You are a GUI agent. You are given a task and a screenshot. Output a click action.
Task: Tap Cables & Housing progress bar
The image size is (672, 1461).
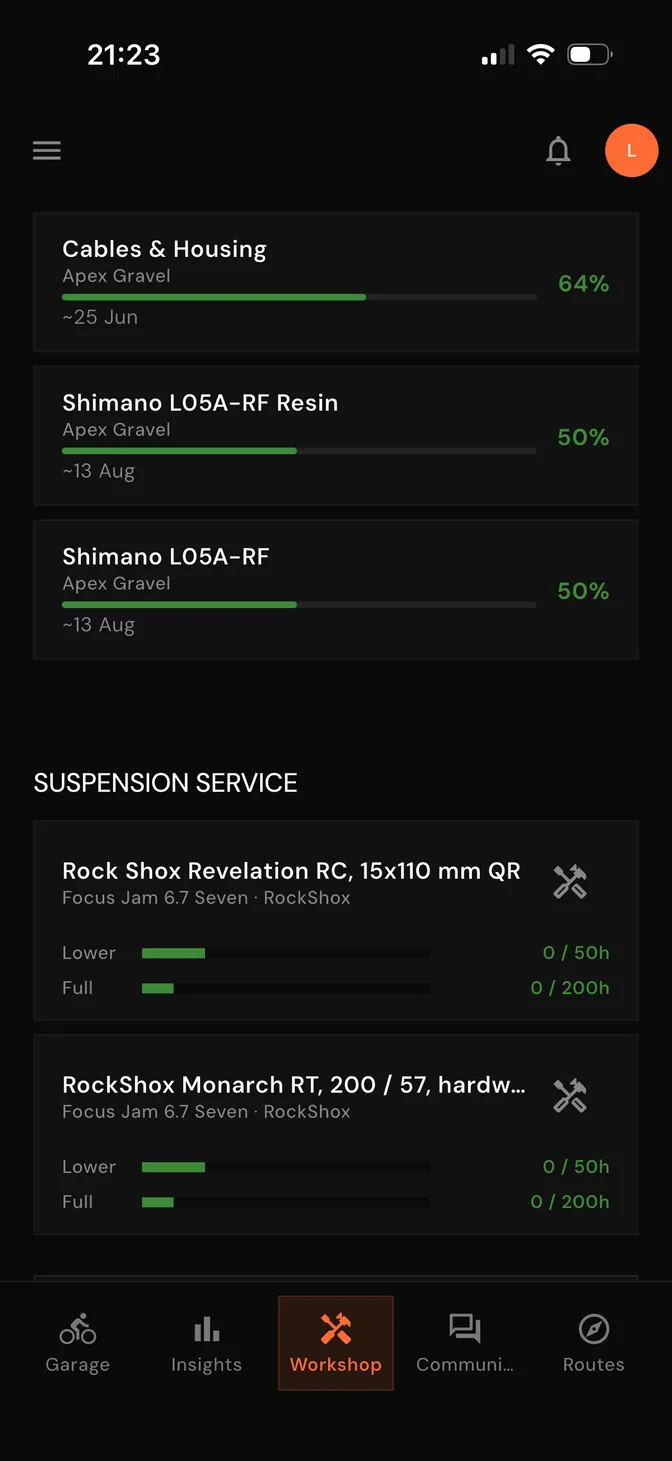click(299, 297)
